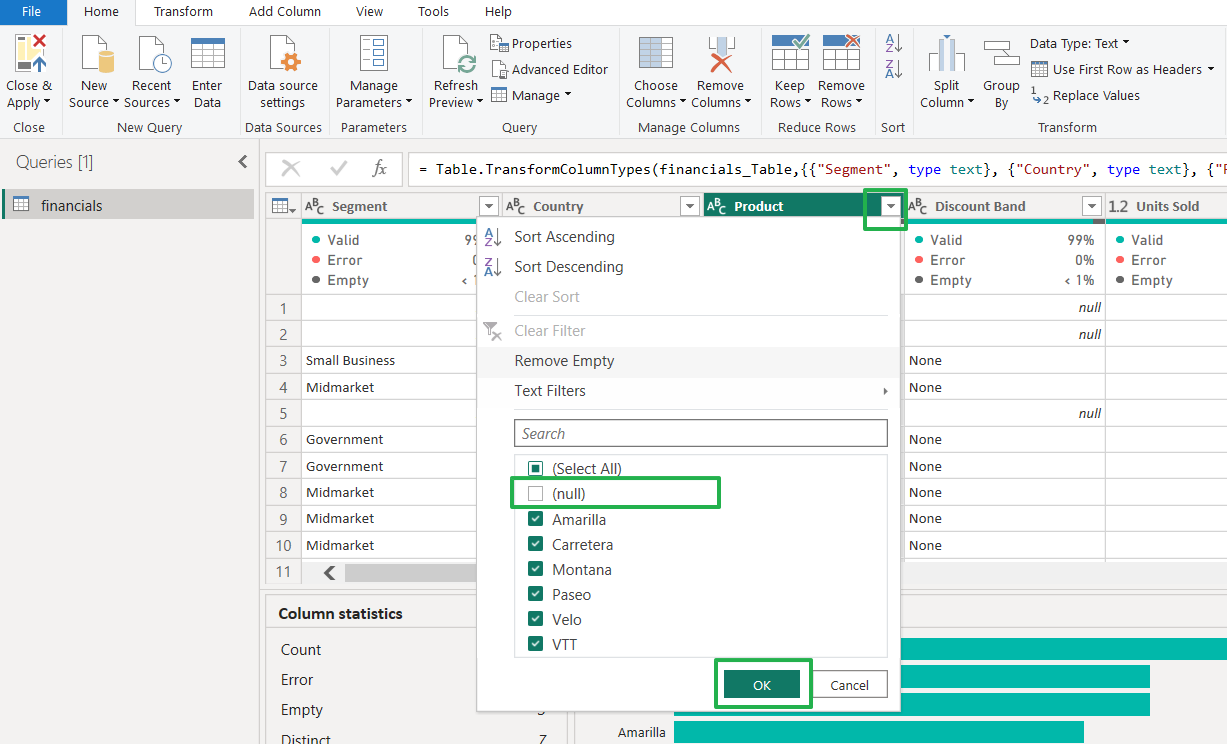This screenshot has height=744, width=1227.
Task: Click Manage Parameters icon
Action: point(374,54)
